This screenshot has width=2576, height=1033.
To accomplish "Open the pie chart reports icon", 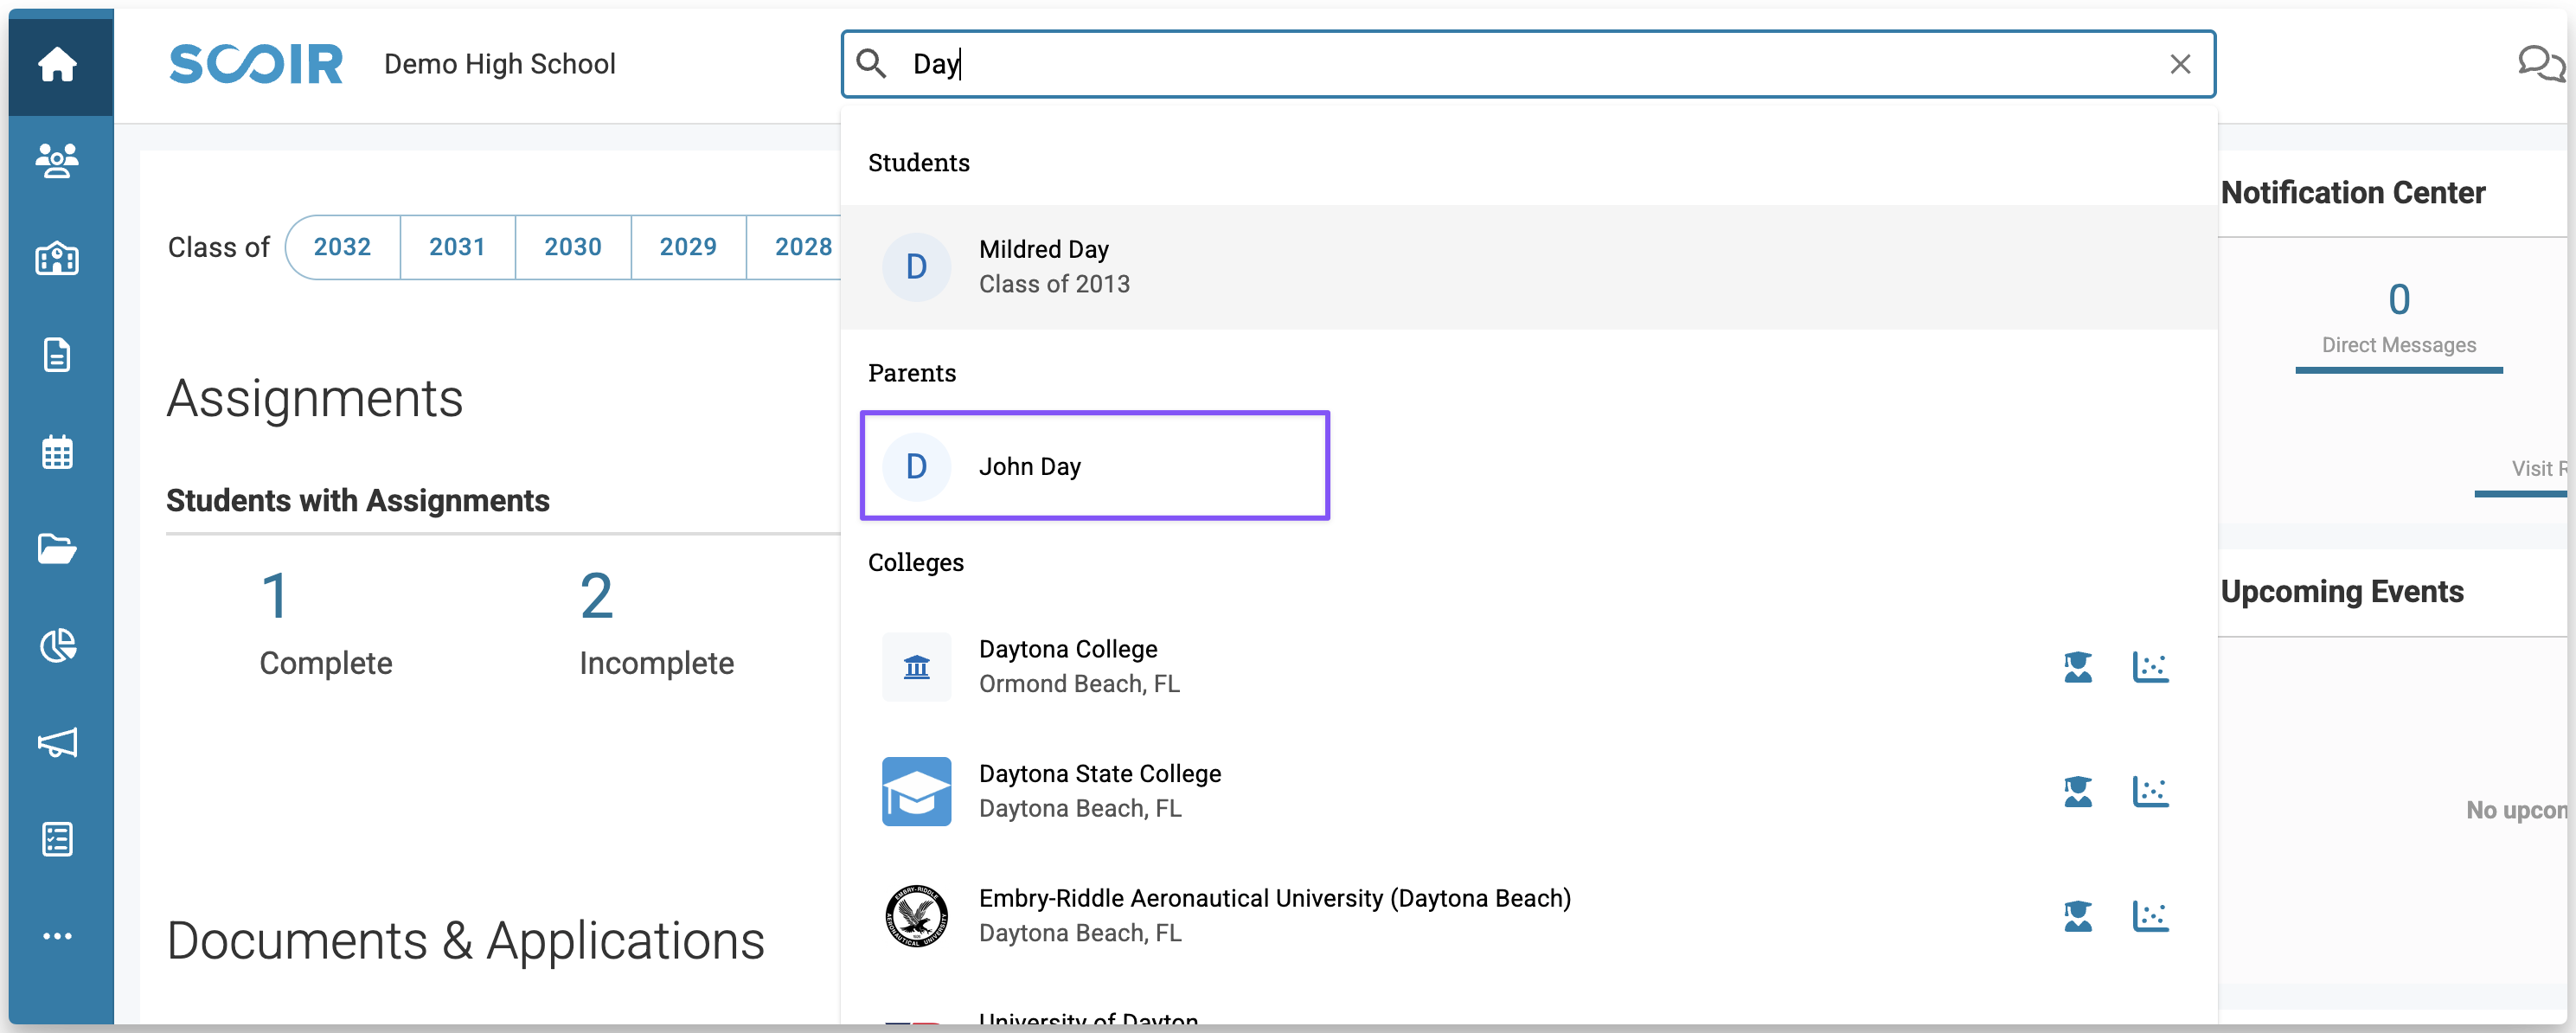I will (x=57, y=645).
